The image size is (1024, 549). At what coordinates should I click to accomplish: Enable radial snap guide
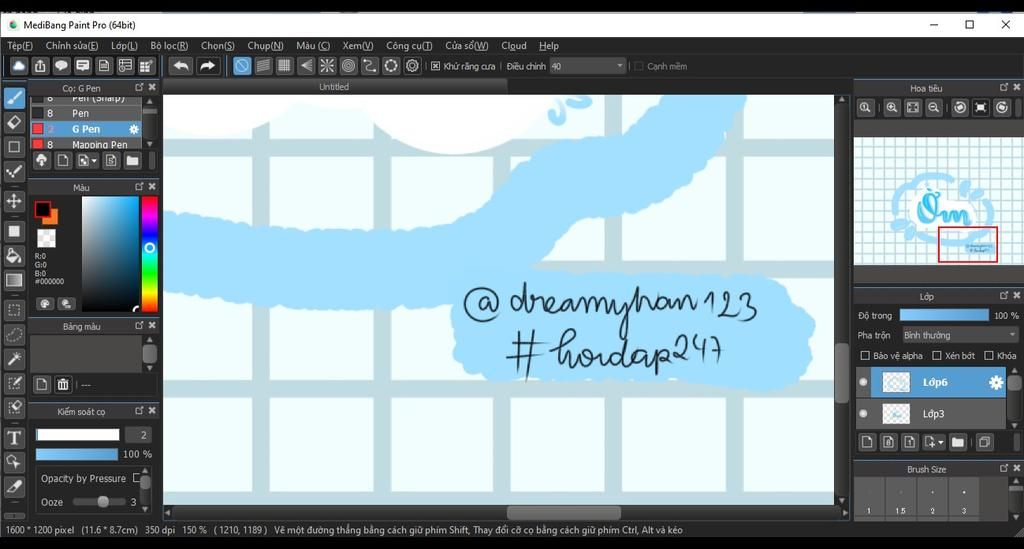click(327, 66)
